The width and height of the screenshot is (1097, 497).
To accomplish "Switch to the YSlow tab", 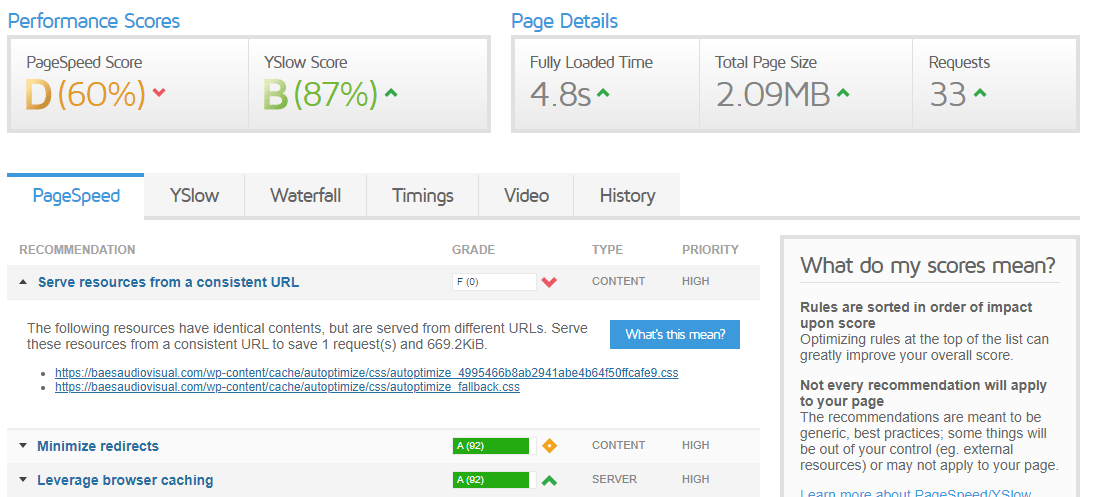I will tap(194, 195).
